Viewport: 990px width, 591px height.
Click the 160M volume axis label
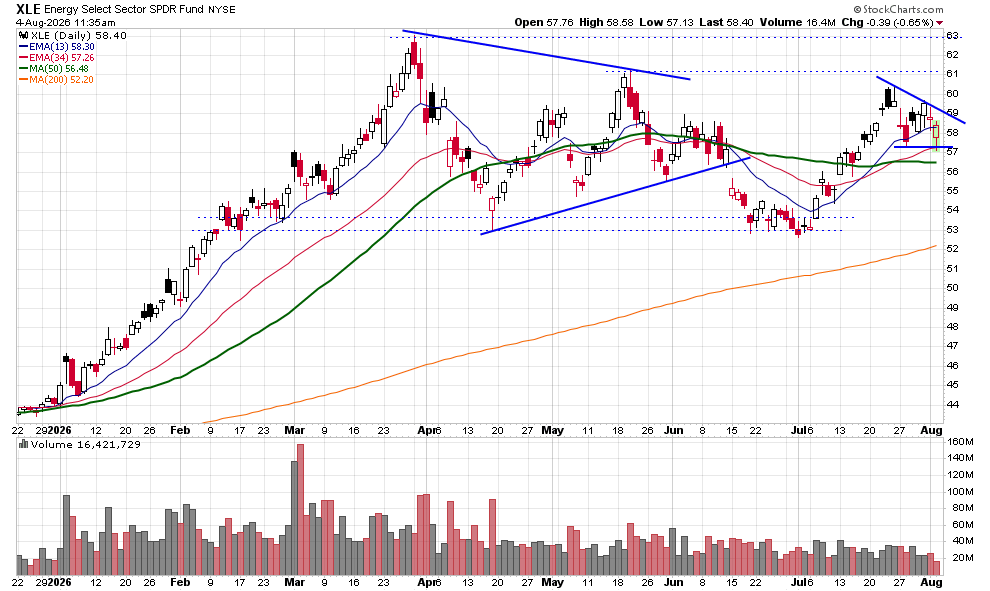point(960,441)
